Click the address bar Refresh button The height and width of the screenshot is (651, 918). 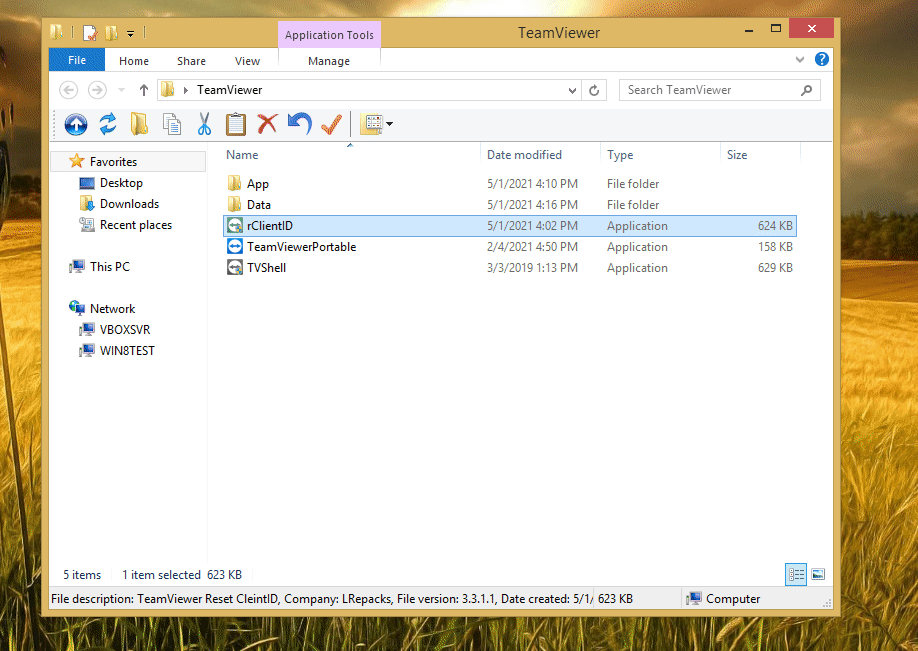coord(594,90)
